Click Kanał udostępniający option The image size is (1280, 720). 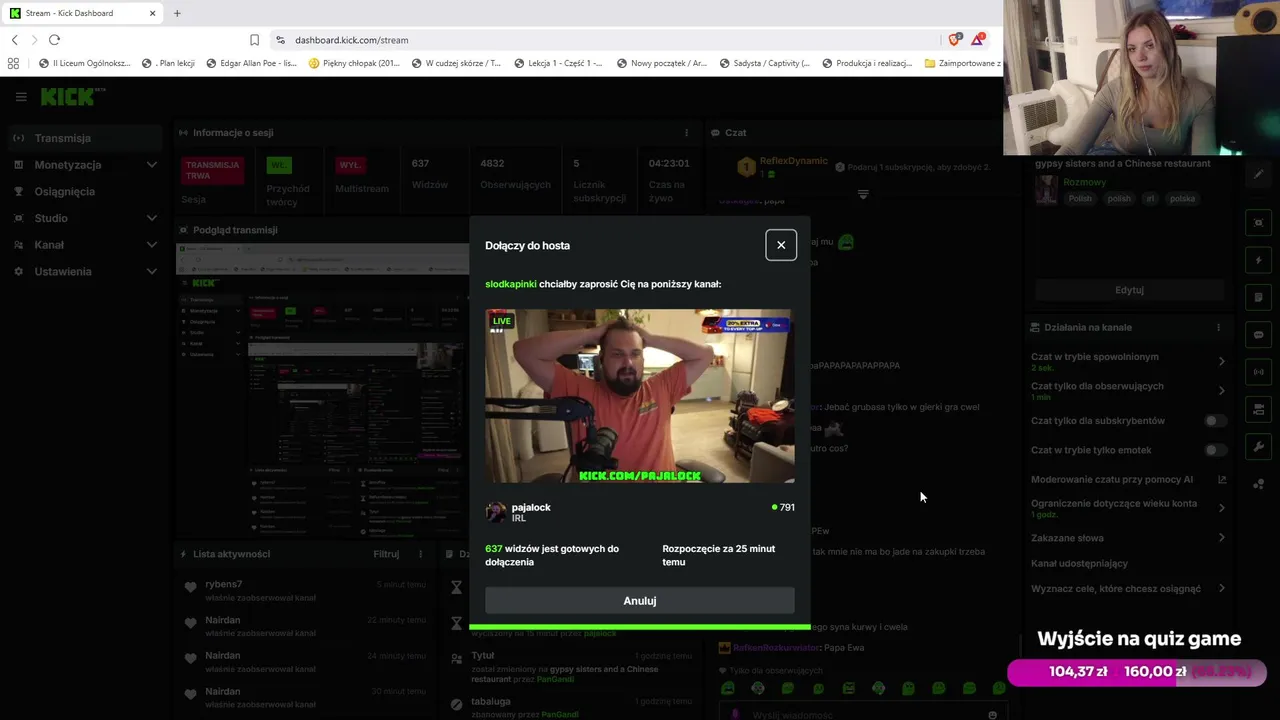tap(1079, 564)
